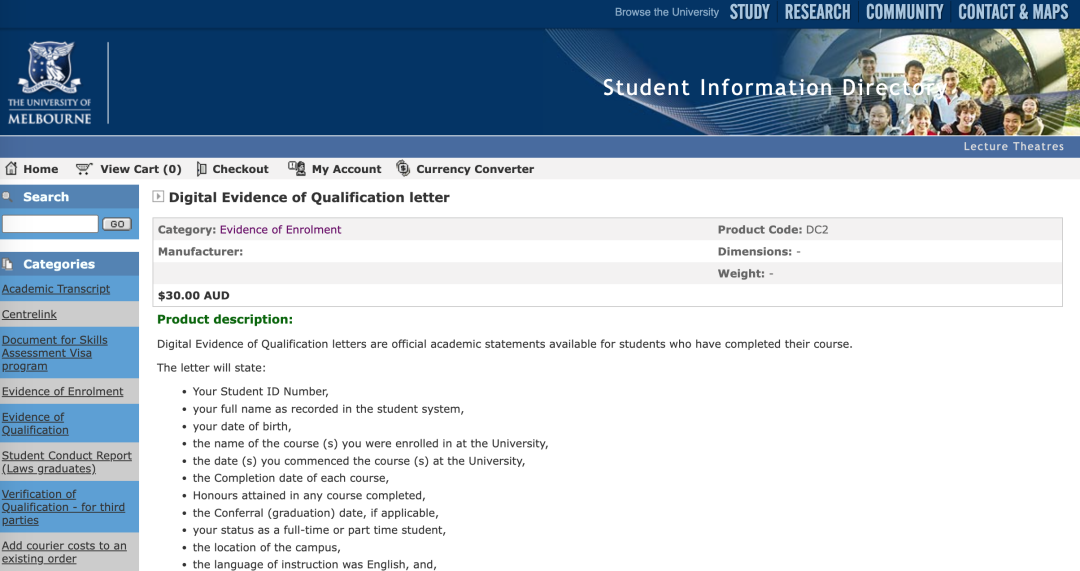Open the Evidence of Qualification category

(x=35, y=424)
